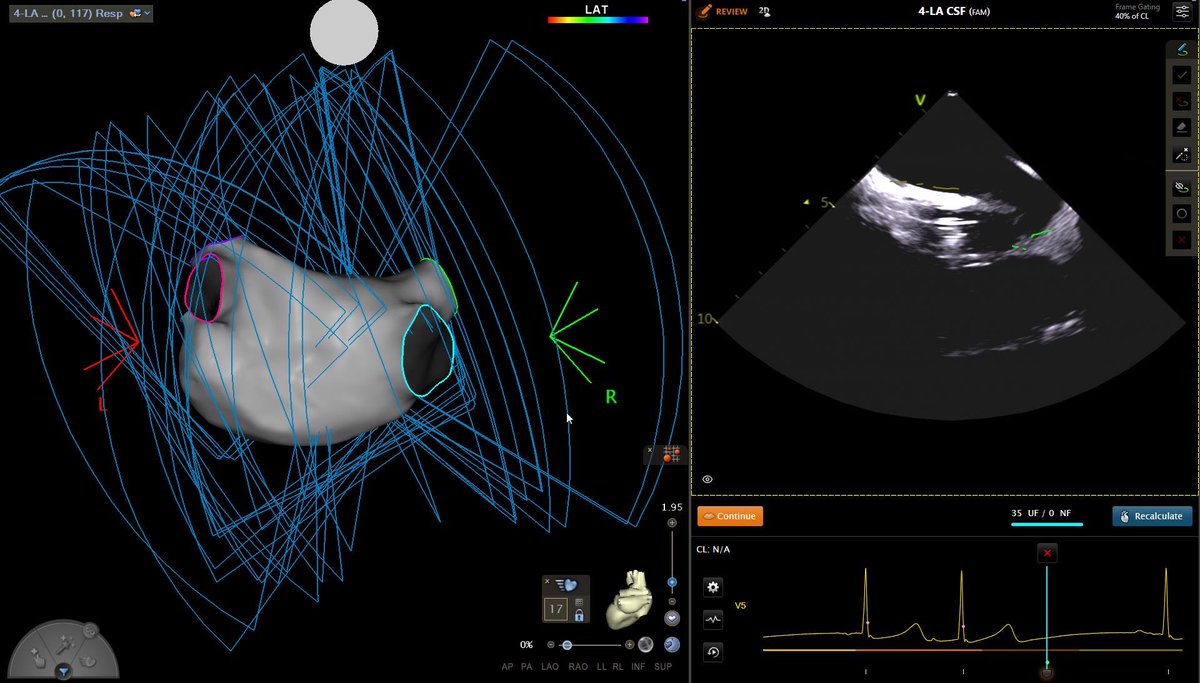Click the red X delete tool in toolbar
This screenshot has width=1200, height=683.
(x=1181, y=240)
